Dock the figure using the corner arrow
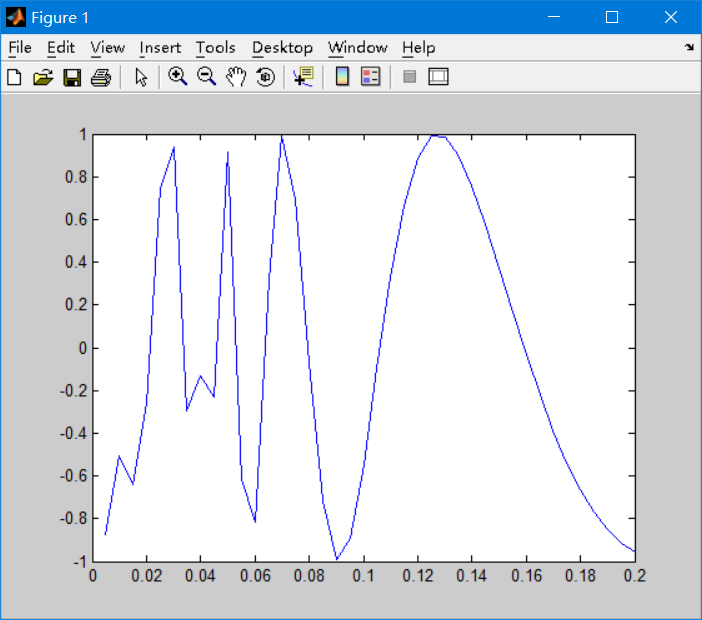The width and height of the screenshot is (702, 620). coord(689,47)
